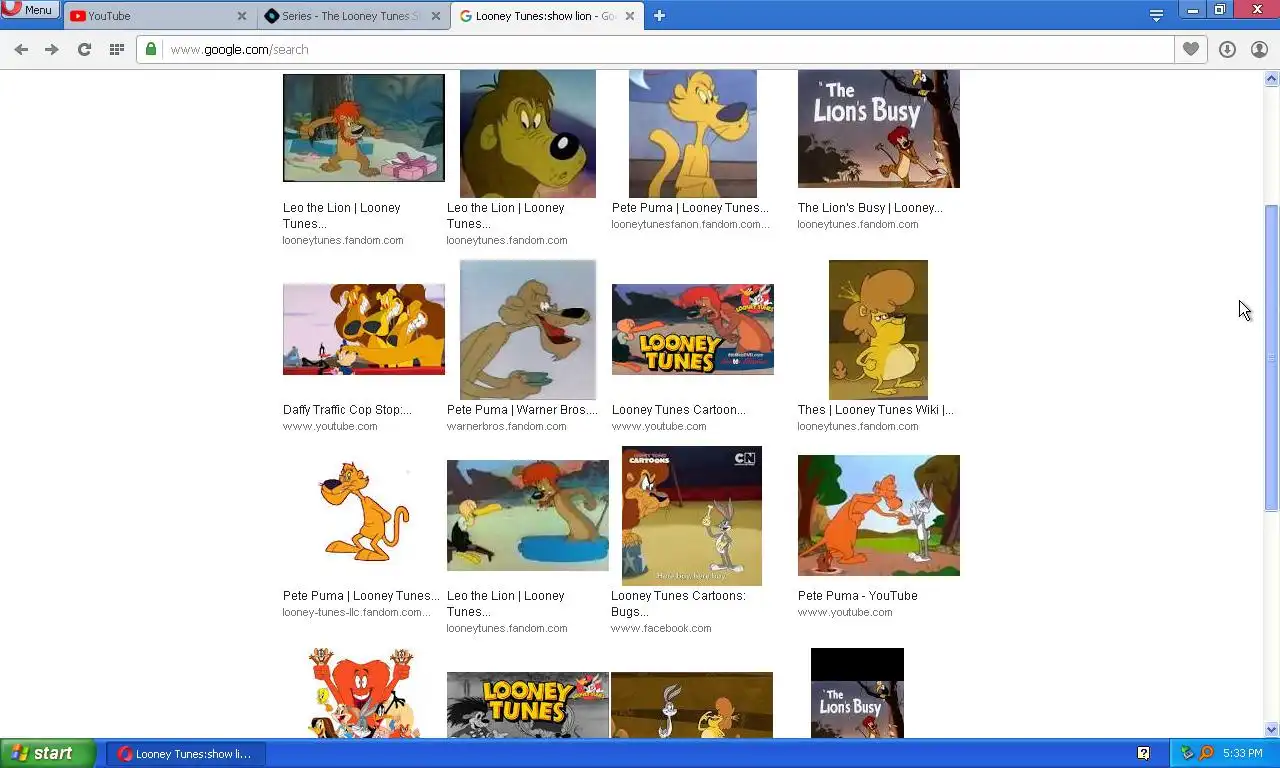Go back to the previous page

pyautogui.click(x=21, y=49)
